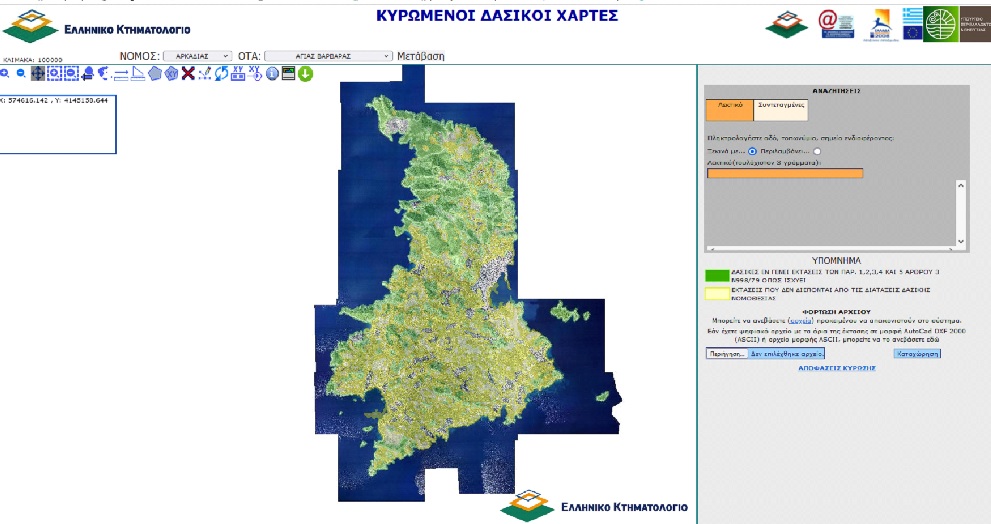
Task: Click the zoom in magnifier tool
Action: click(x=5, y=73)
